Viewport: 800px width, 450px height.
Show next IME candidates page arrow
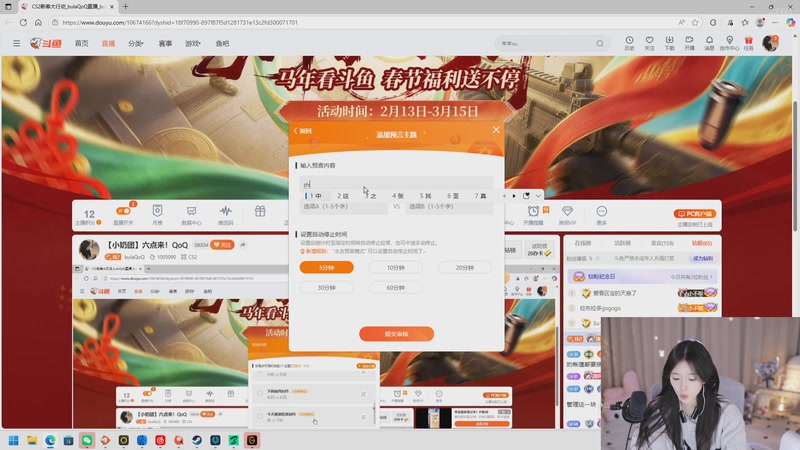tap(514, 196)
